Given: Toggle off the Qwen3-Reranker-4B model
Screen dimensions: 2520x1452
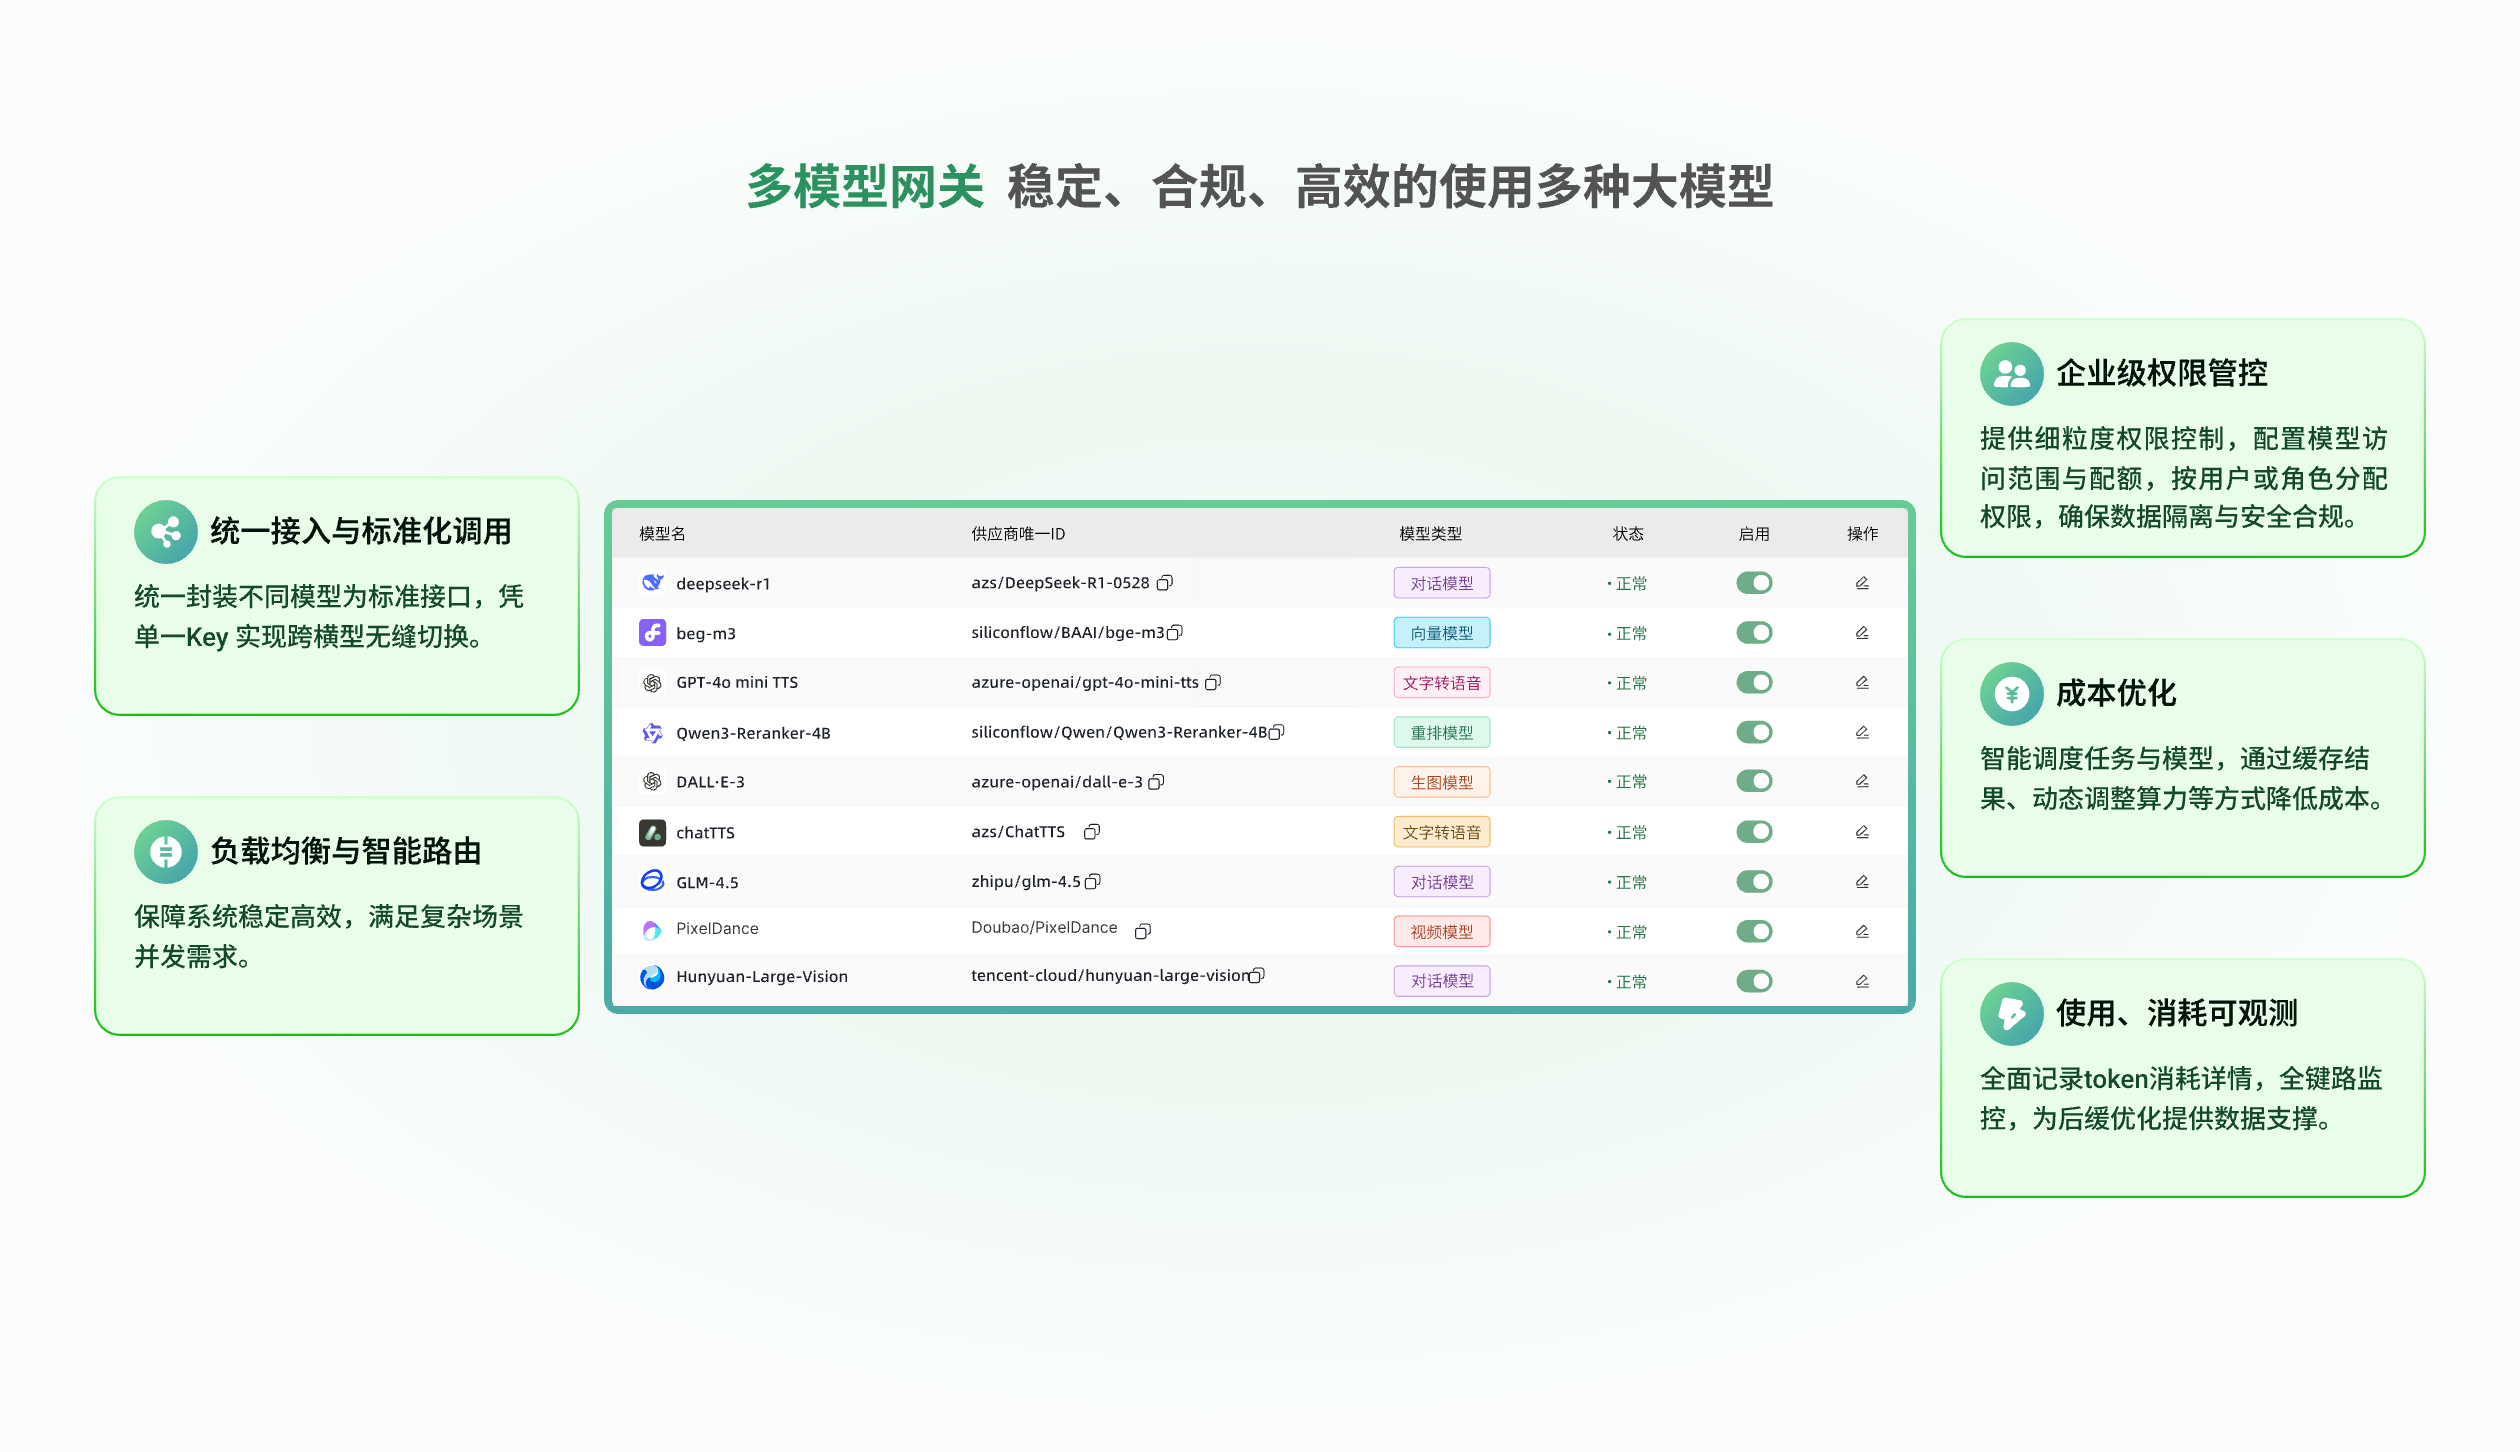Looking at the screenshot, I should pos(1754,732).
